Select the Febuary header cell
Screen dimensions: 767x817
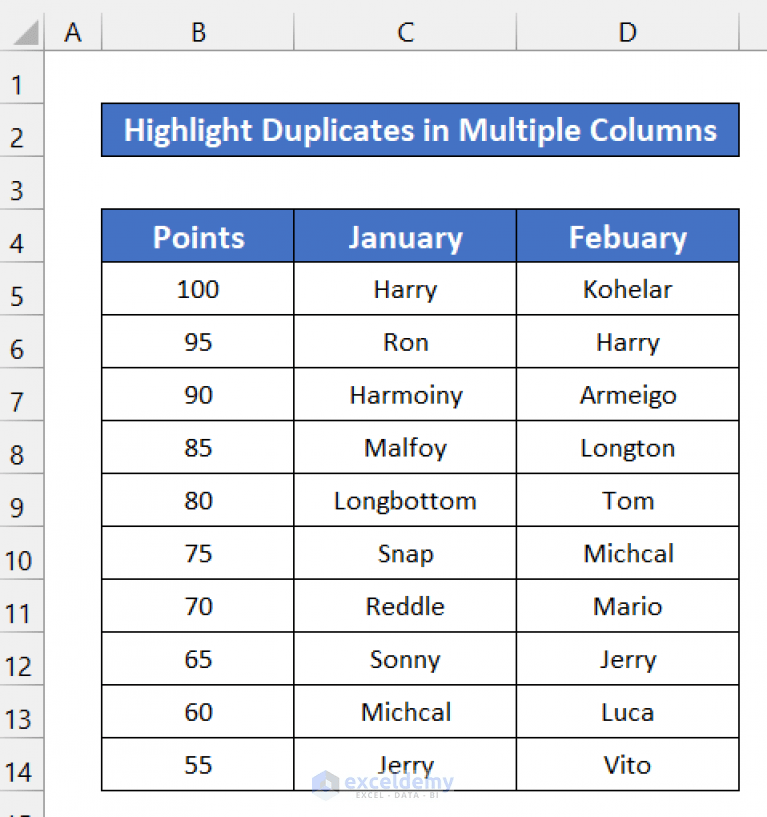(627, 236)
